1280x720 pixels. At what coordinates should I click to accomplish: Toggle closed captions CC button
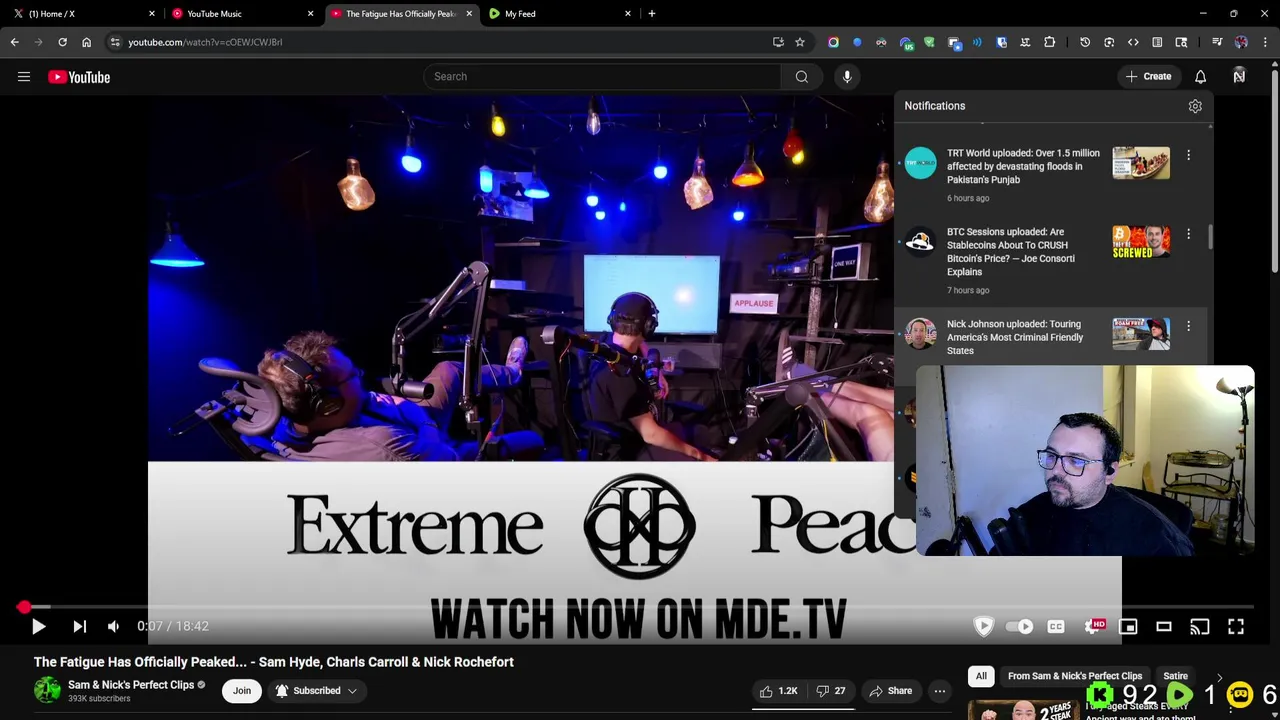coord(1056,626)
